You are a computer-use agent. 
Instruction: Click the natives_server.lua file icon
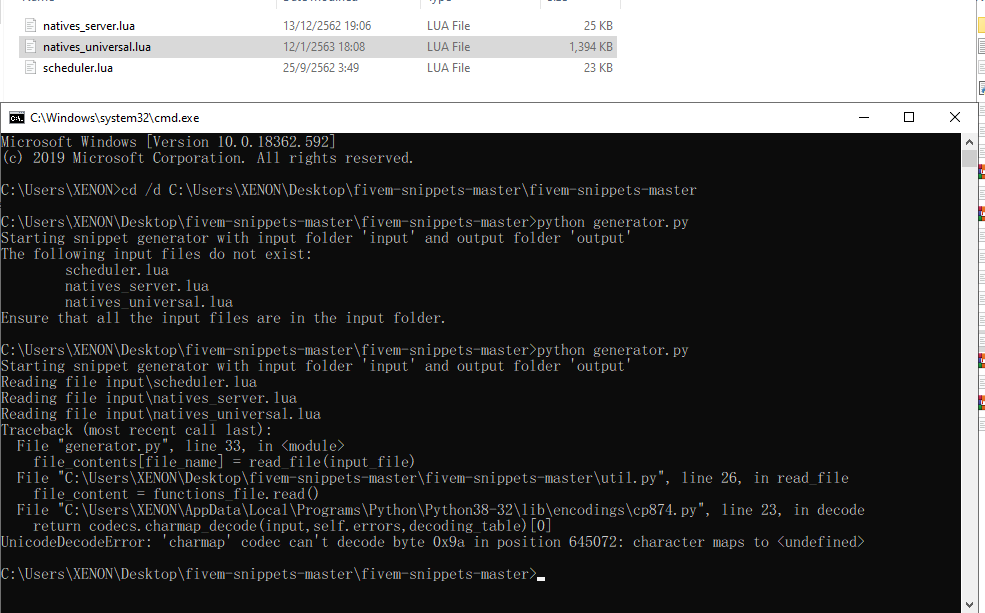[30, 25]
